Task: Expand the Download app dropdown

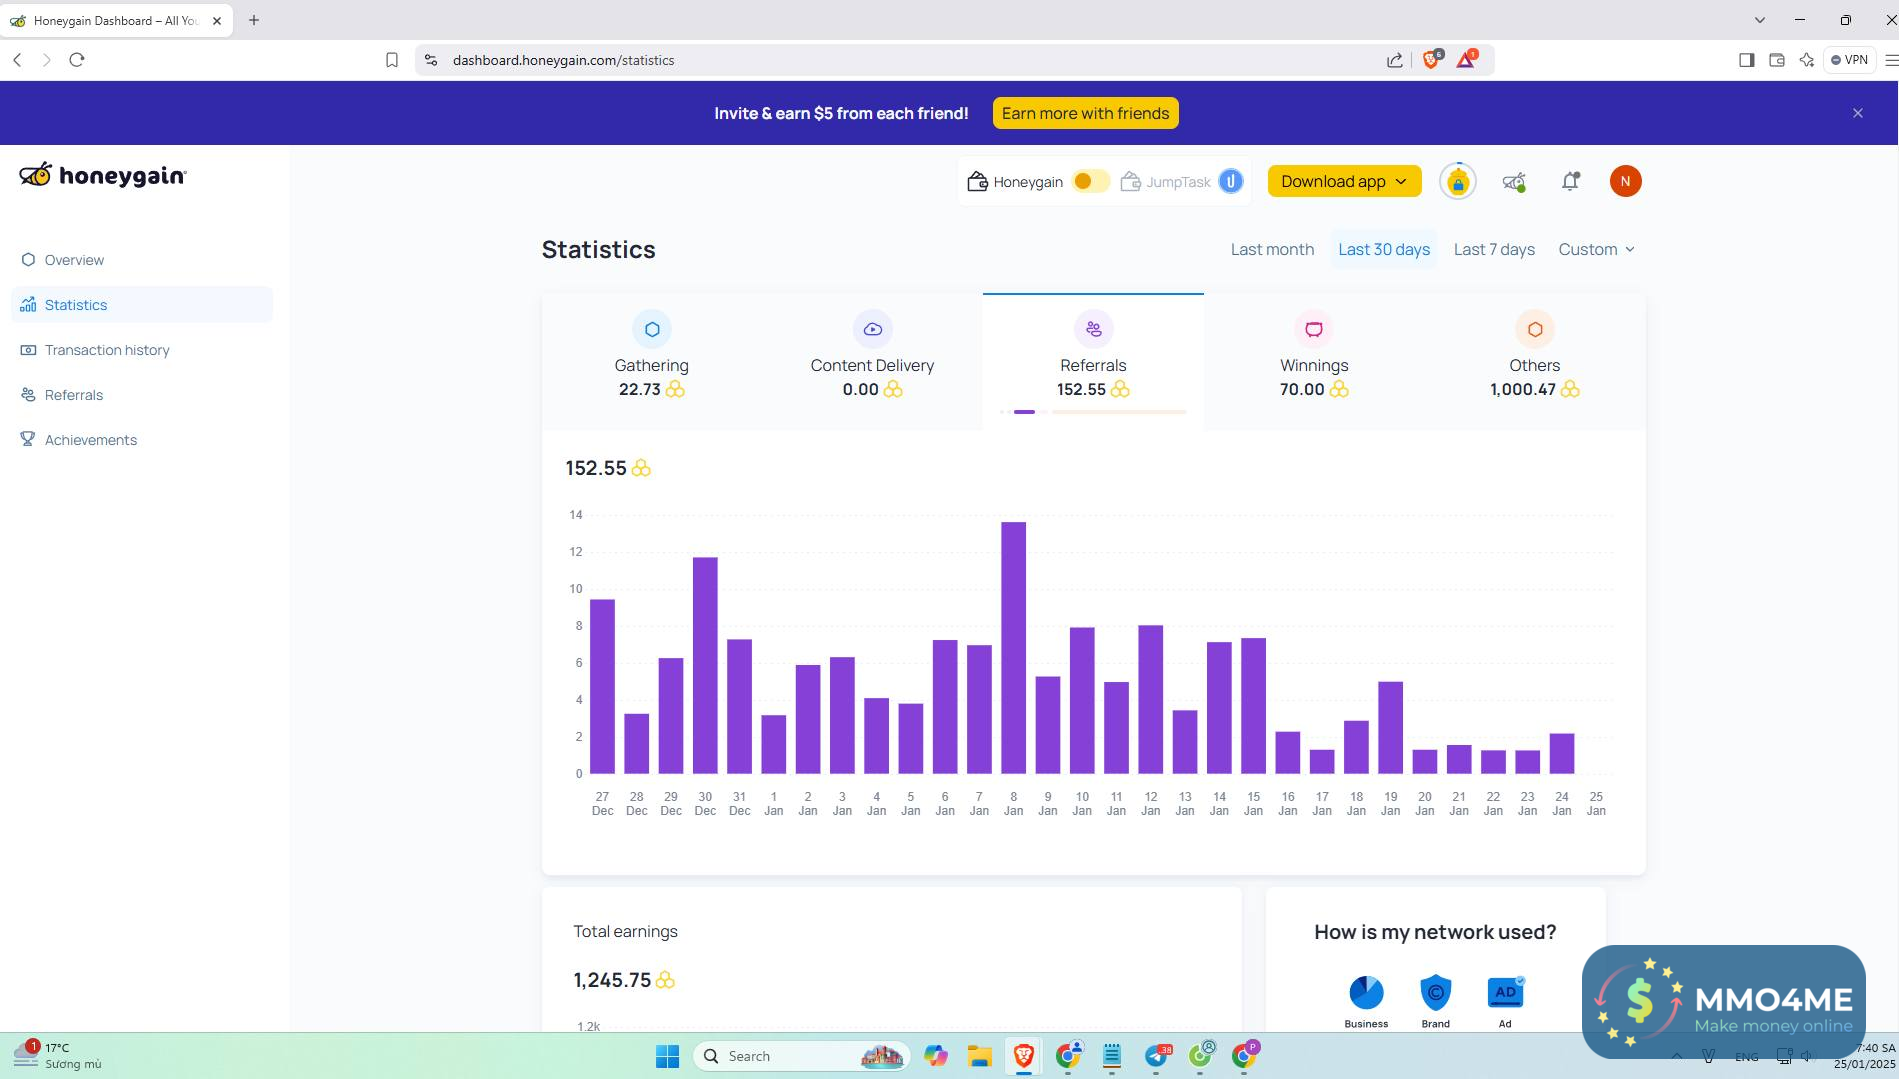Action: [x=1344, y=181]
